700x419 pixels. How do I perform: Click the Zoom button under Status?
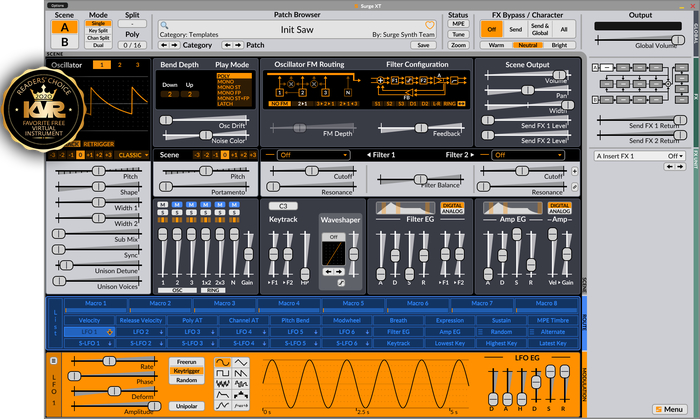click(x=457, y=45)
